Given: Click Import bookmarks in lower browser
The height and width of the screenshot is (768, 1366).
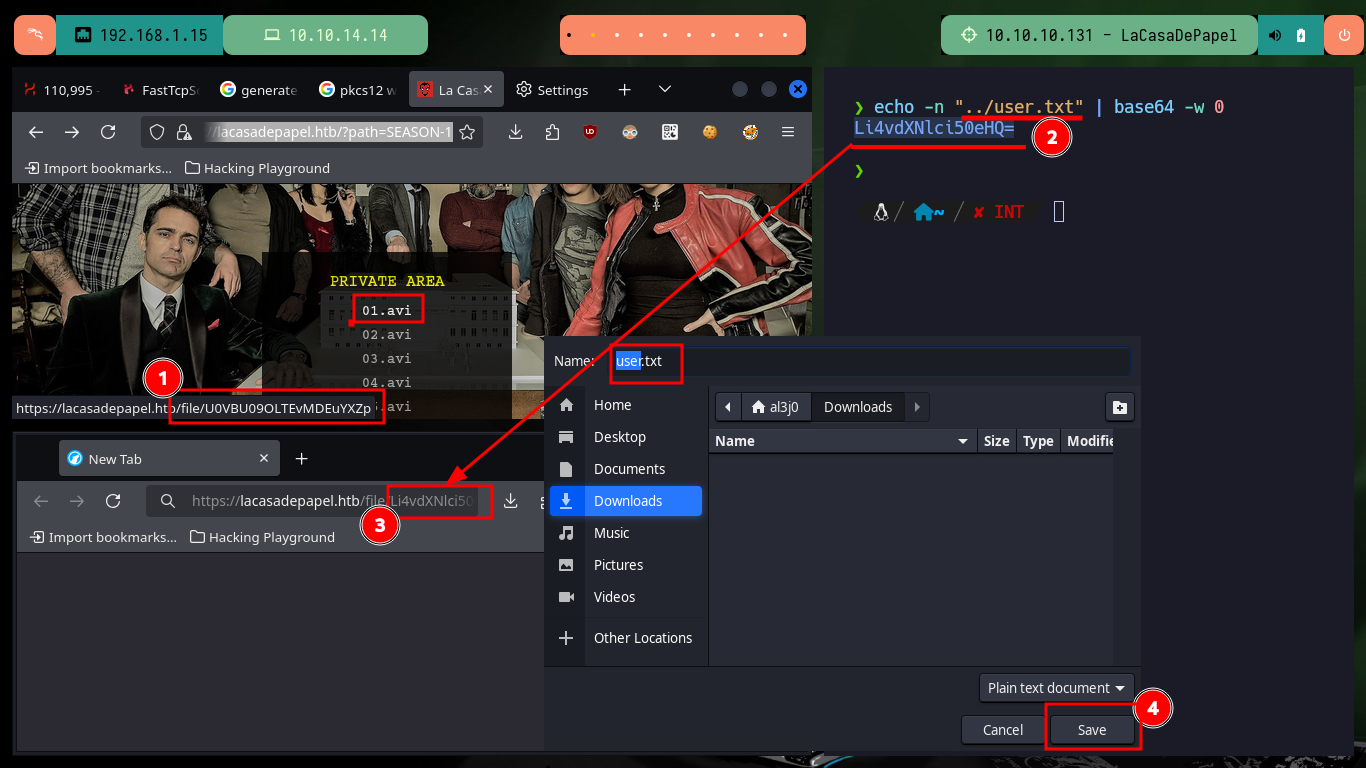Looking at the screenshot, I should tap(104, 537).
